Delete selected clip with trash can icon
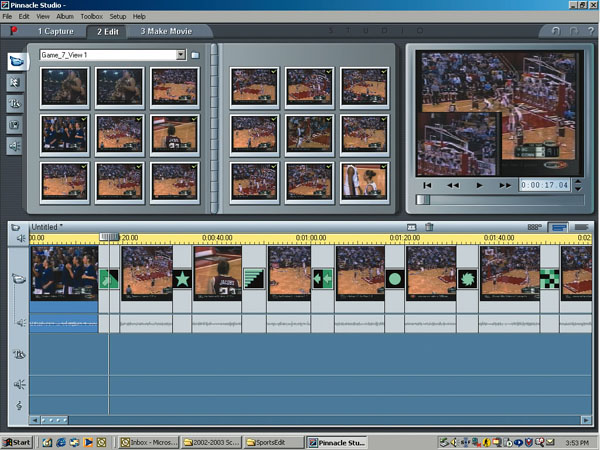The width and height of the screenshot is (600, 450). coord(429,228)
